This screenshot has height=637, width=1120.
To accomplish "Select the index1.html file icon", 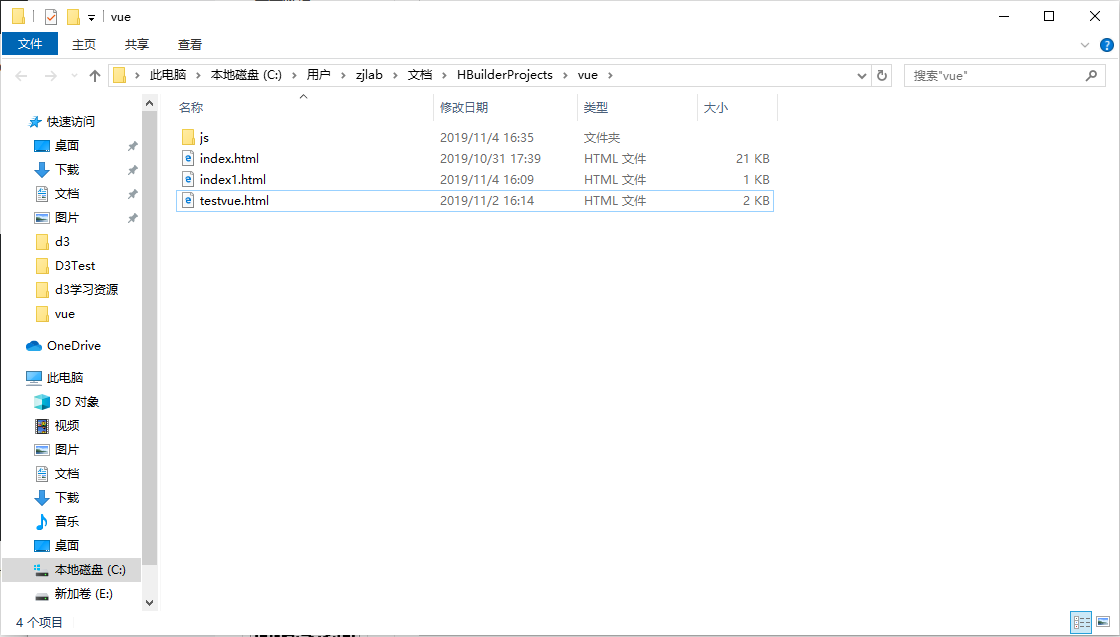I will coord(189,179).
